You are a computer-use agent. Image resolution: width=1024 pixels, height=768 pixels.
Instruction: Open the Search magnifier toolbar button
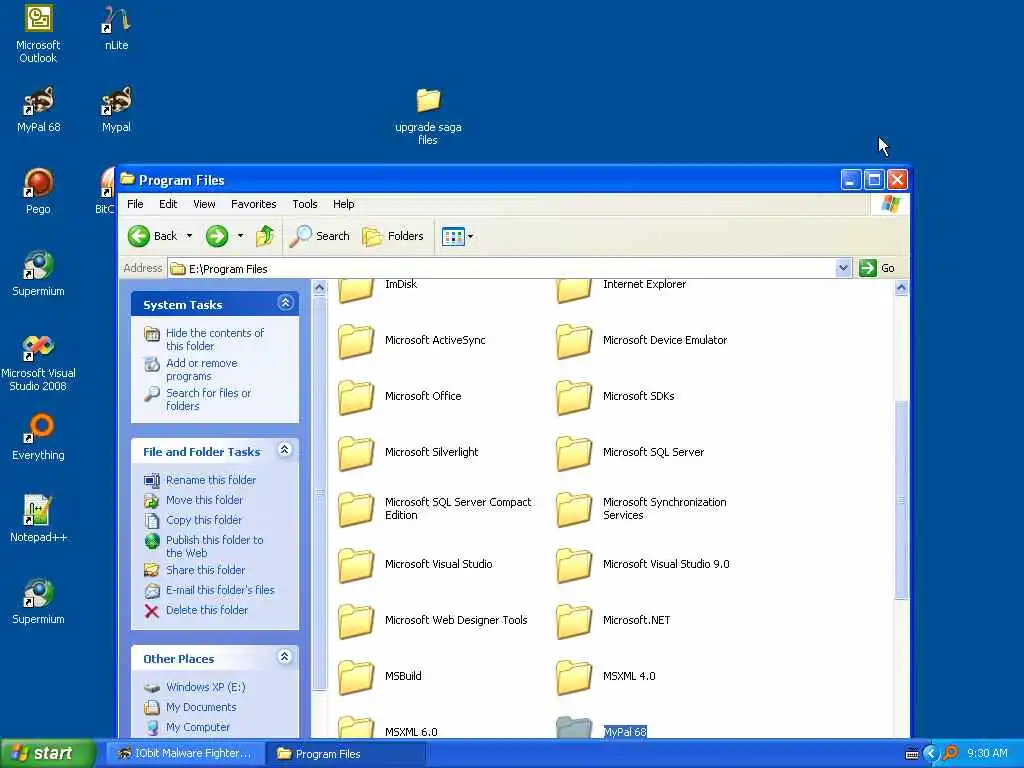[319, 236]
